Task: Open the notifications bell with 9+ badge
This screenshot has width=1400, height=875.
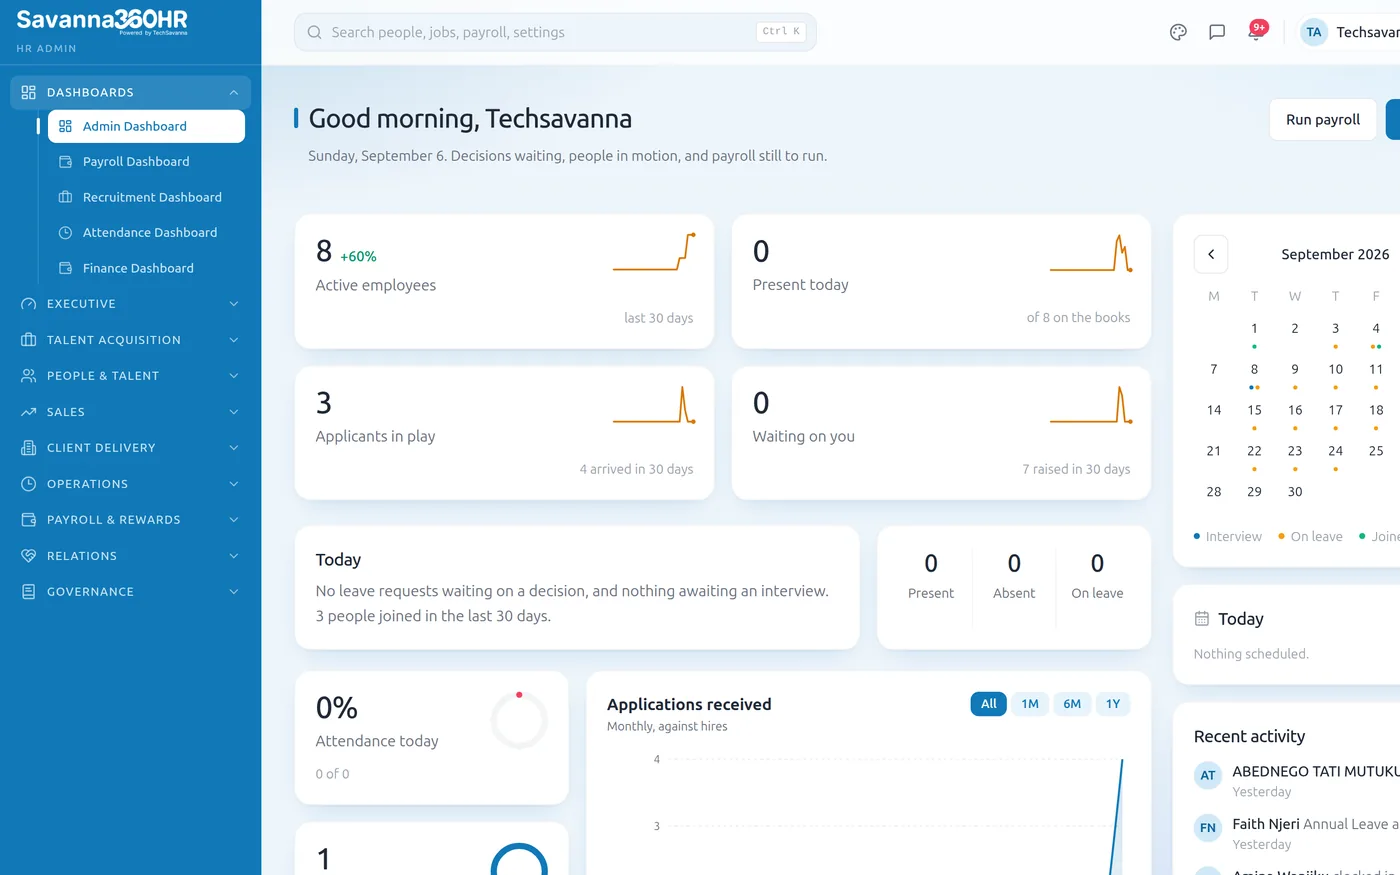Action: pyautogui.click(x=1256, y=31)
